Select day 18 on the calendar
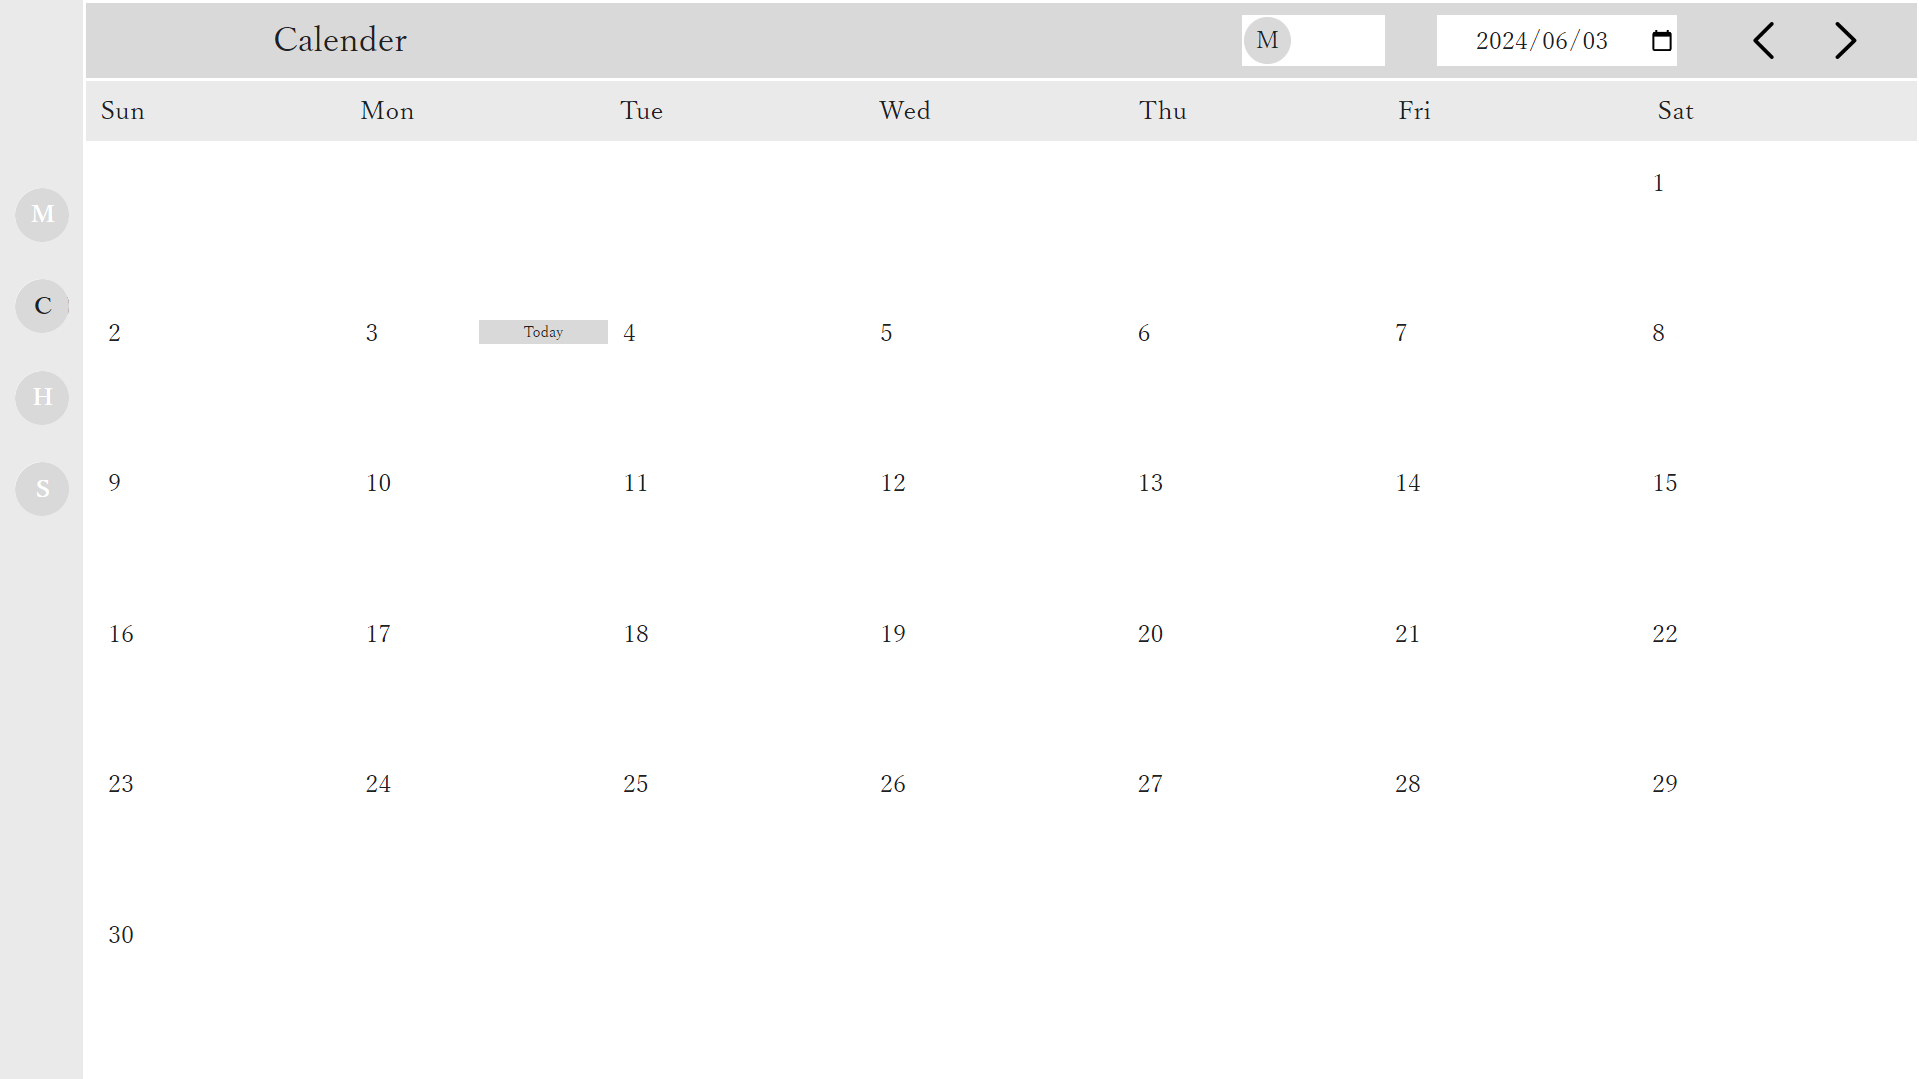 [x=636, y=634]
